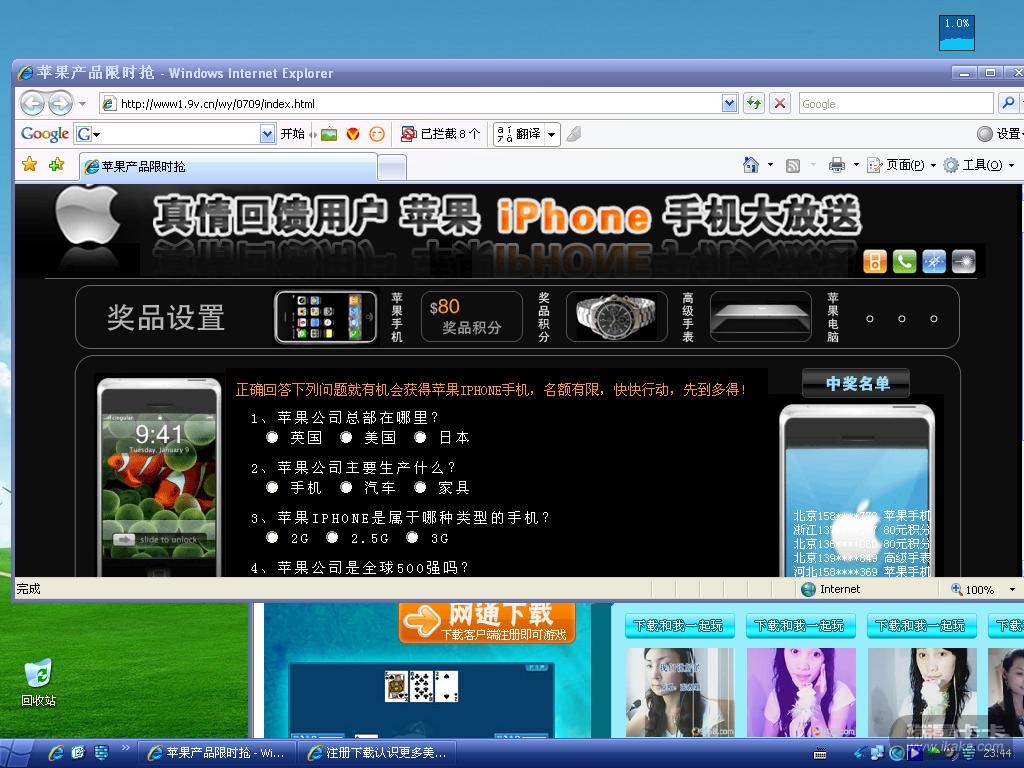Click the first girl photo in background window
Screen dimensions: 1024x768
(679, 693)
